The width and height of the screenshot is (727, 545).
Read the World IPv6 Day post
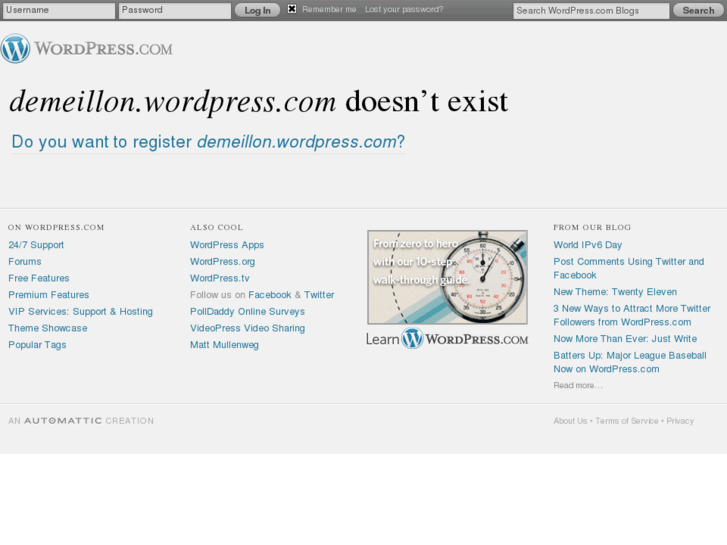point(587,245)
